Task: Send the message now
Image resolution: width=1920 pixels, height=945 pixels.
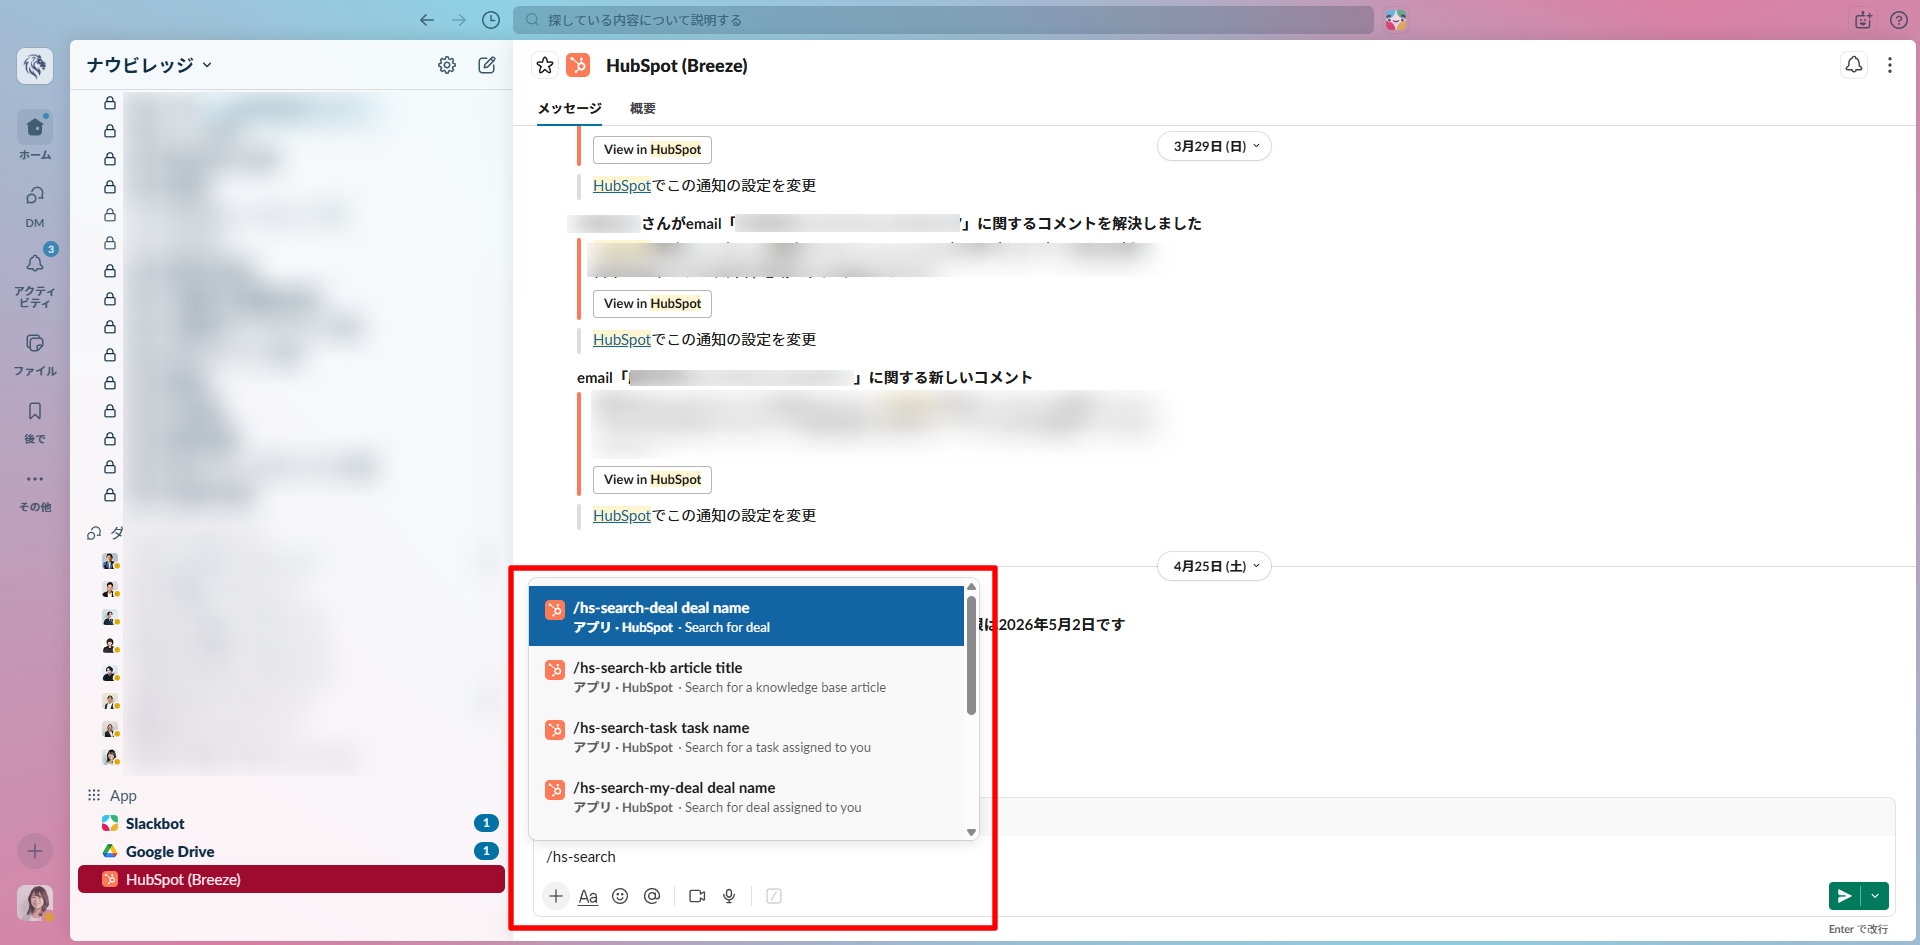Action: click(x=1844, y=896)
